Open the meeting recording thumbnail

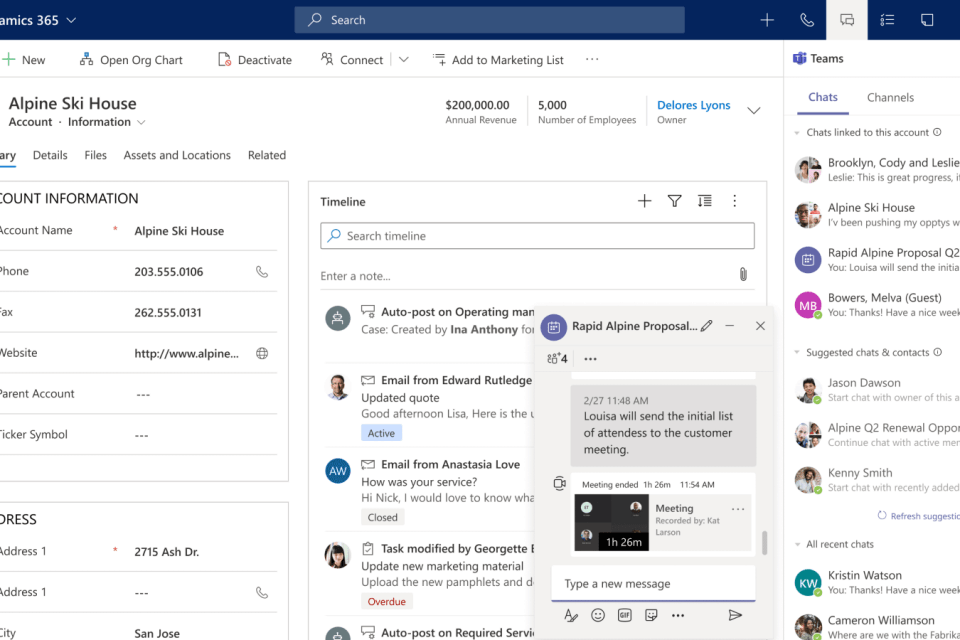click(611, 521)
